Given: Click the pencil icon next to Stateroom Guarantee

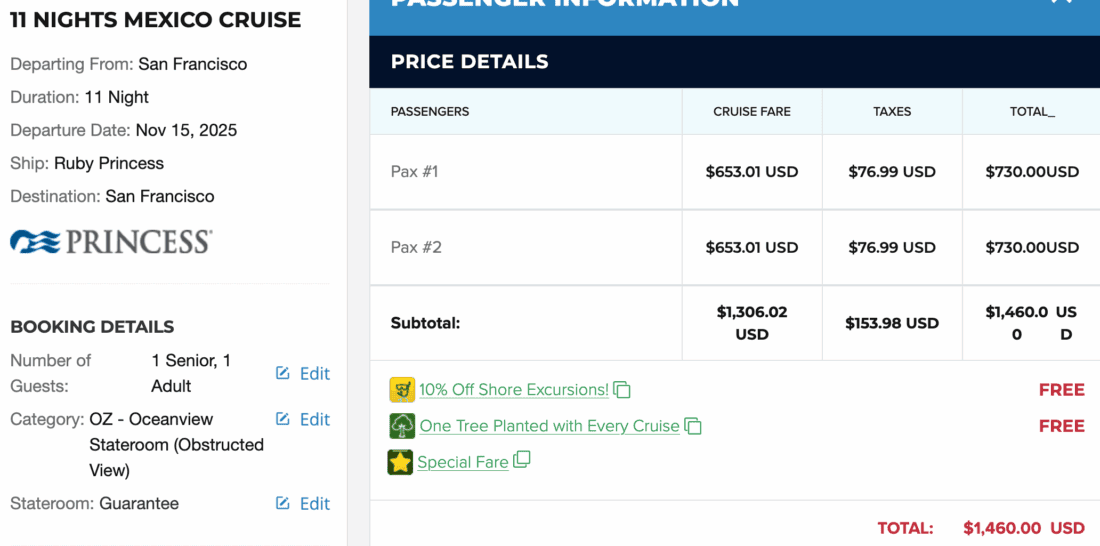Looking at the screenshot, I should coord(283,503).
